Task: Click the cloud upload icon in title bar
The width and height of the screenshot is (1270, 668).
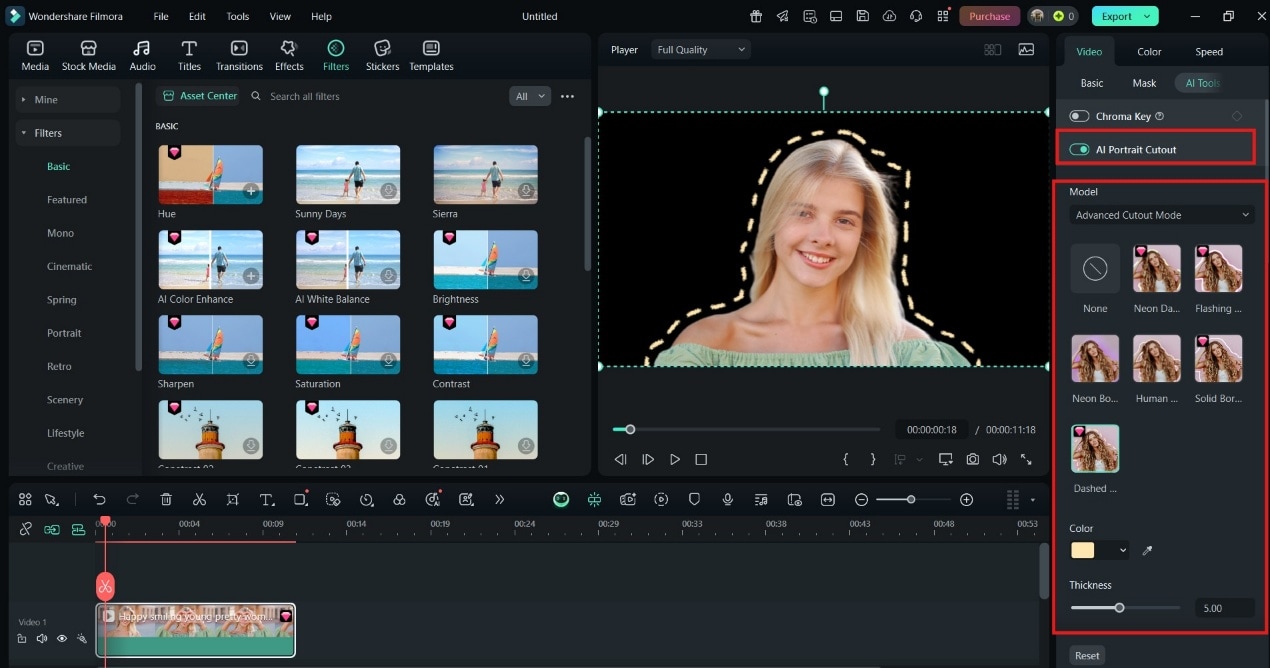Action: point(888,16)
